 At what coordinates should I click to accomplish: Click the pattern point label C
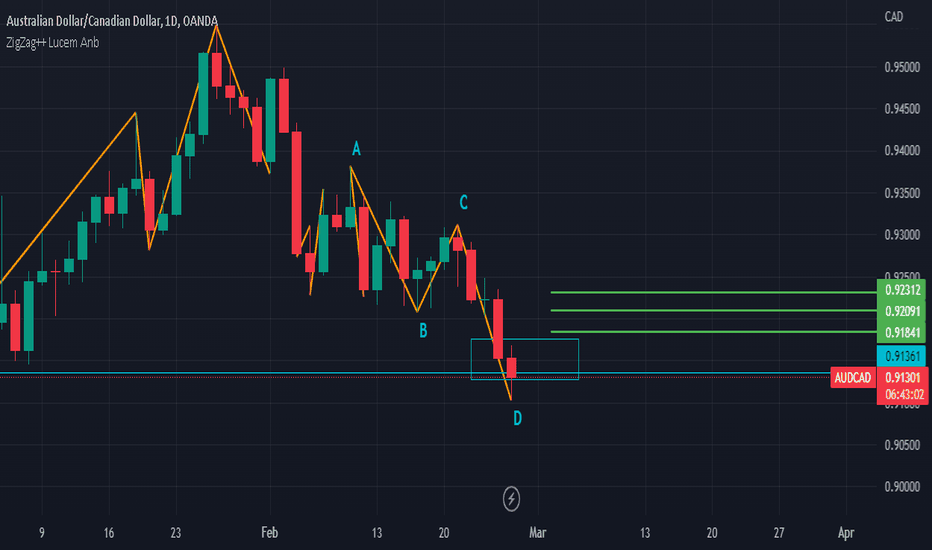coord(464,203)
